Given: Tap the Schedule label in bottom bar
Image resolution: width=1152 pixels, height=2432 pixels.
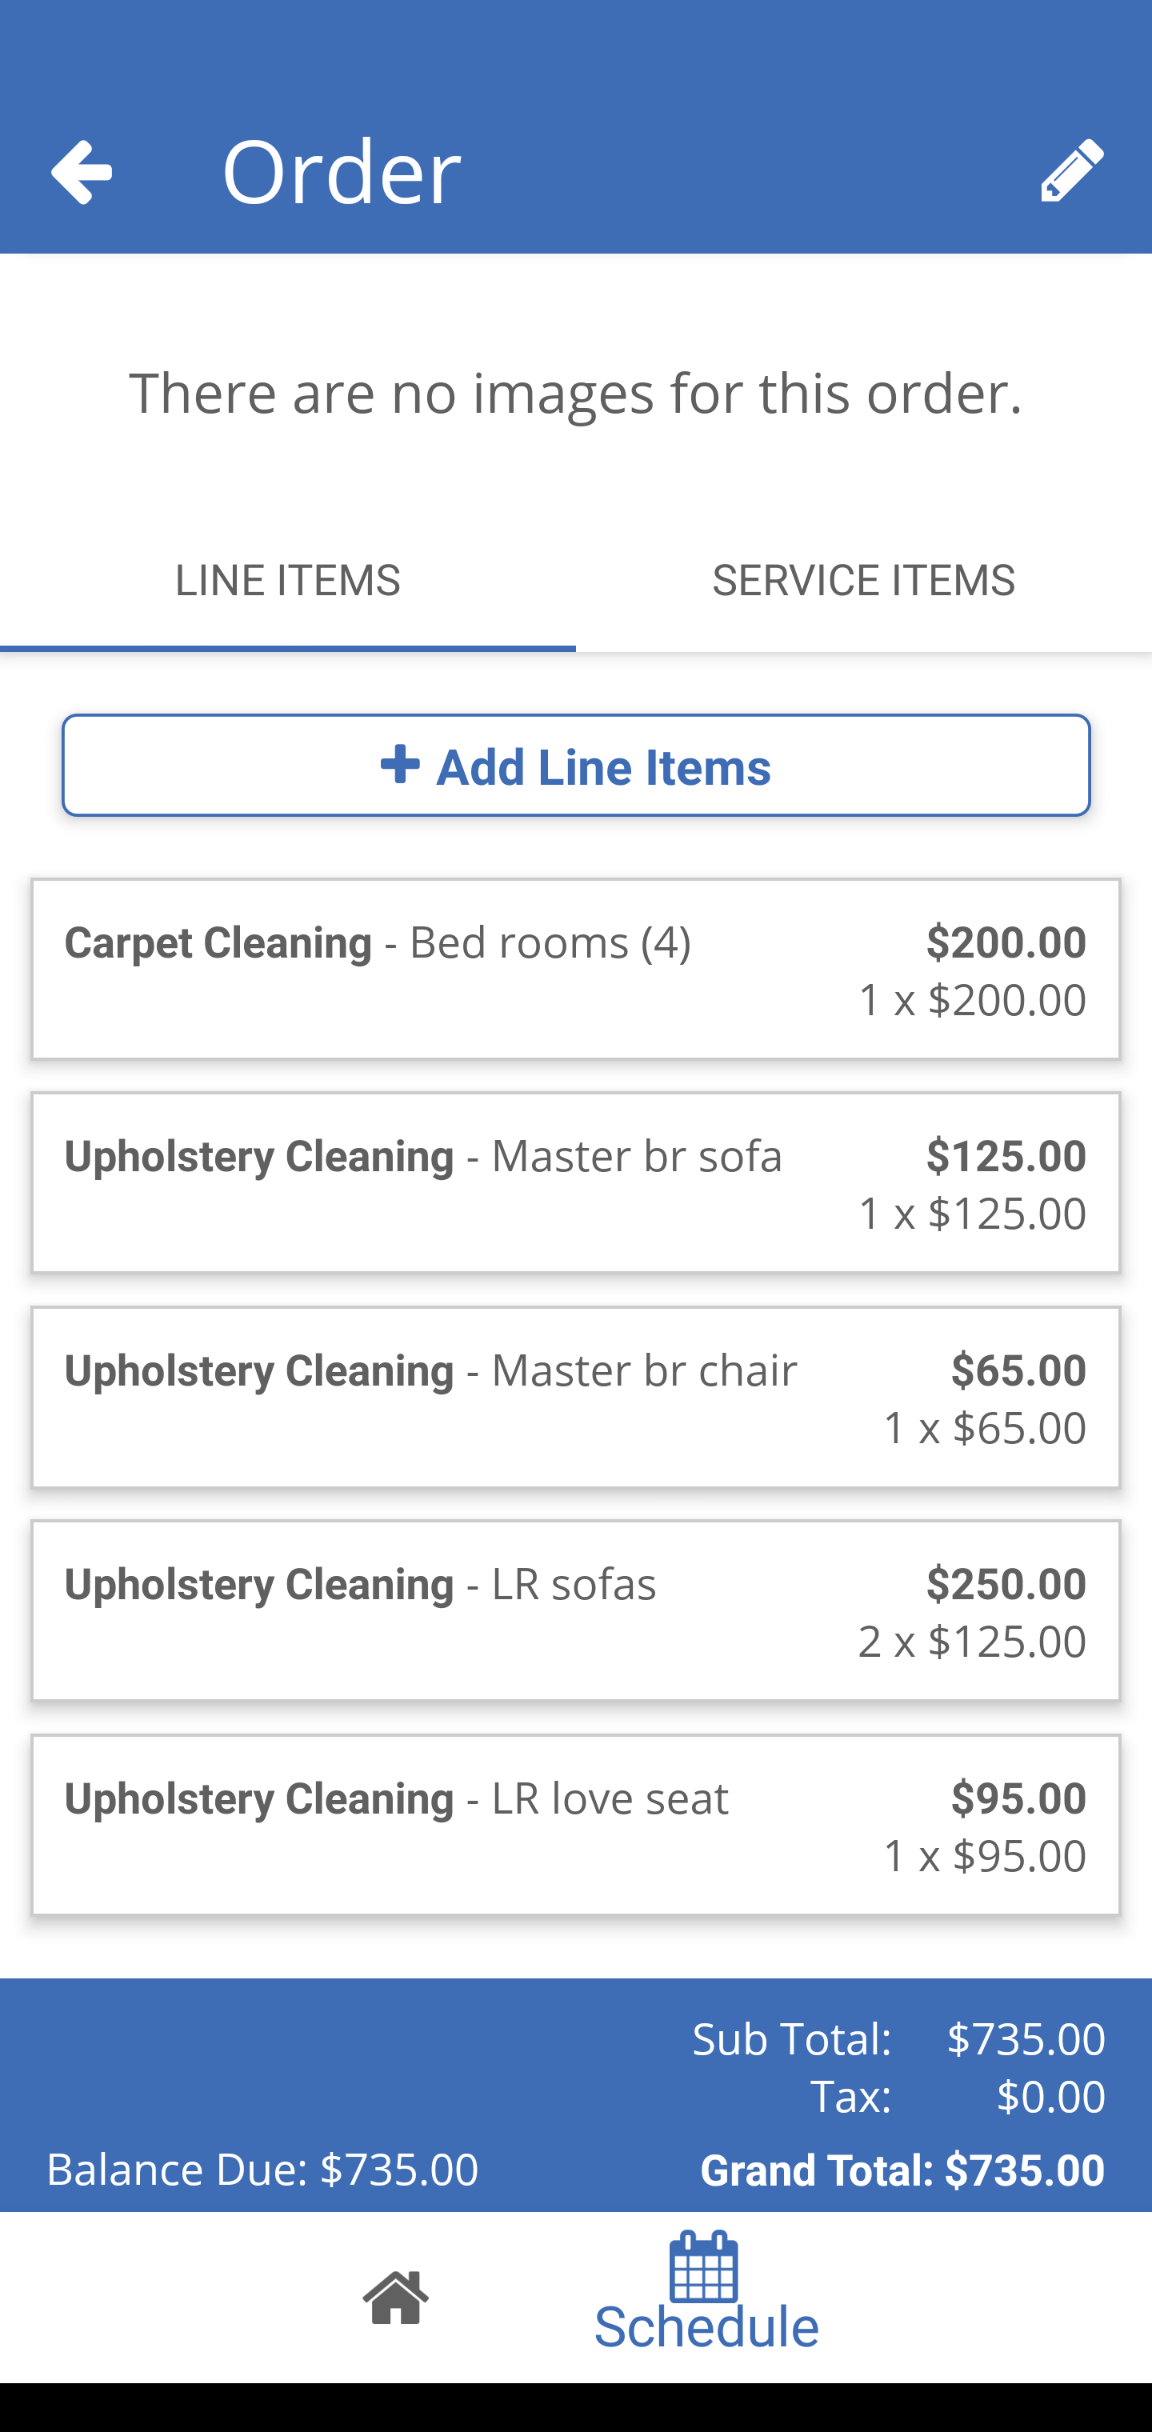Looking at the screenshot, I should 706,2328.
